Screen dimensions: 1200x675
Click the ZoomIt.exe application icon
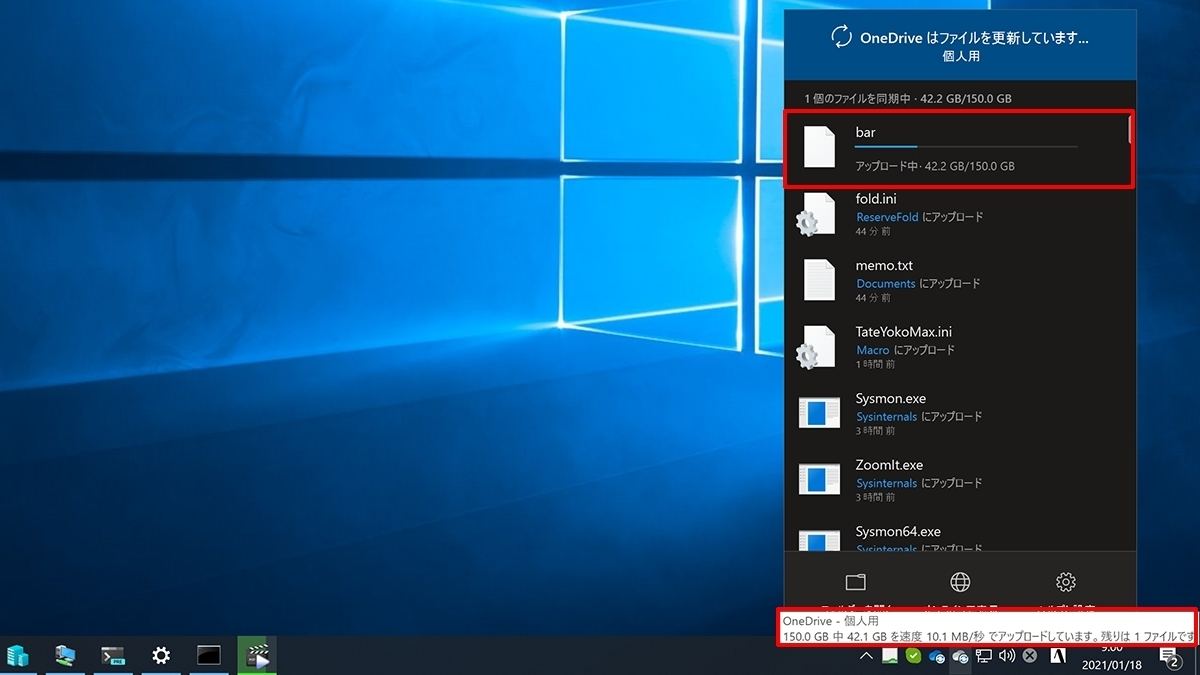coord(819,479)
